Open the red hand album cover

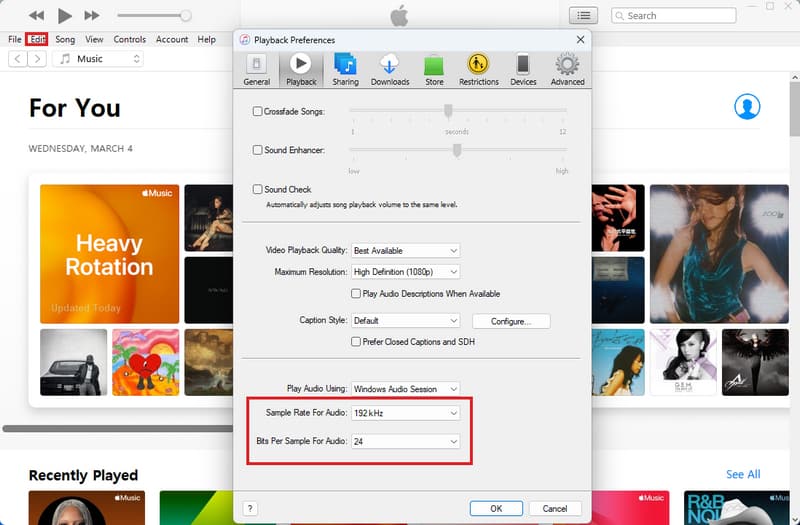pyautogui.click(x=618, y=218)
